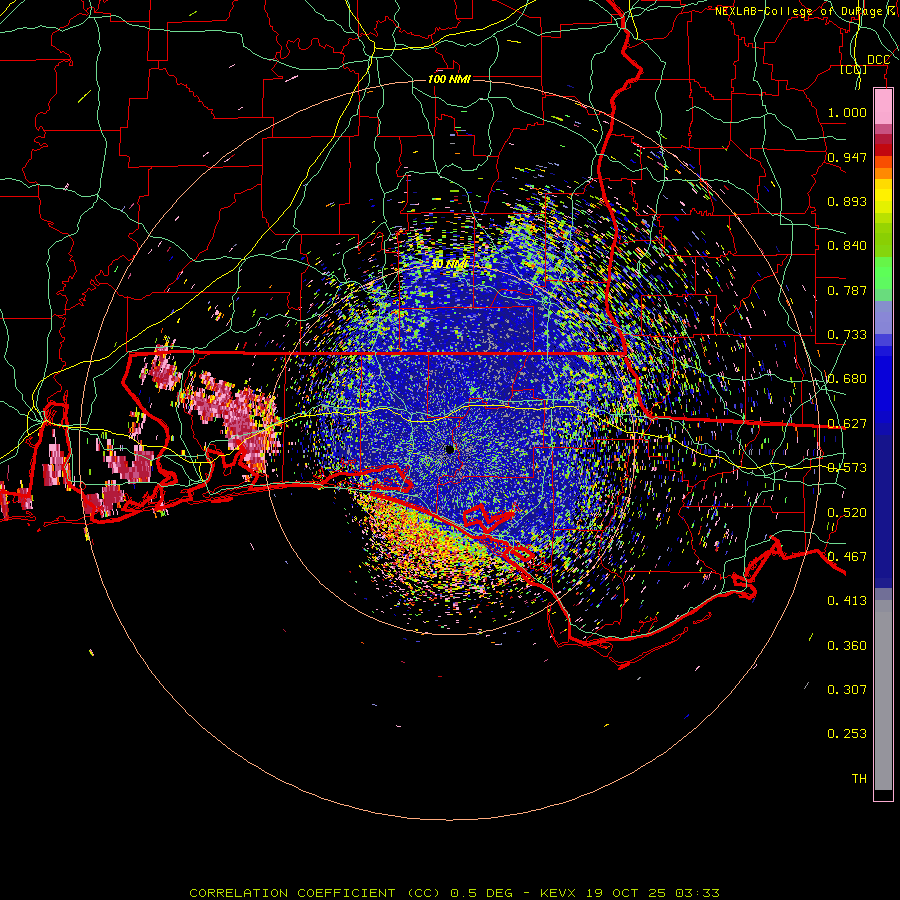The height and width of the screenshot is (900, 900).
Task: Click the 0.840 scale value
Action: pyautogui.click(x=847, y=246)
